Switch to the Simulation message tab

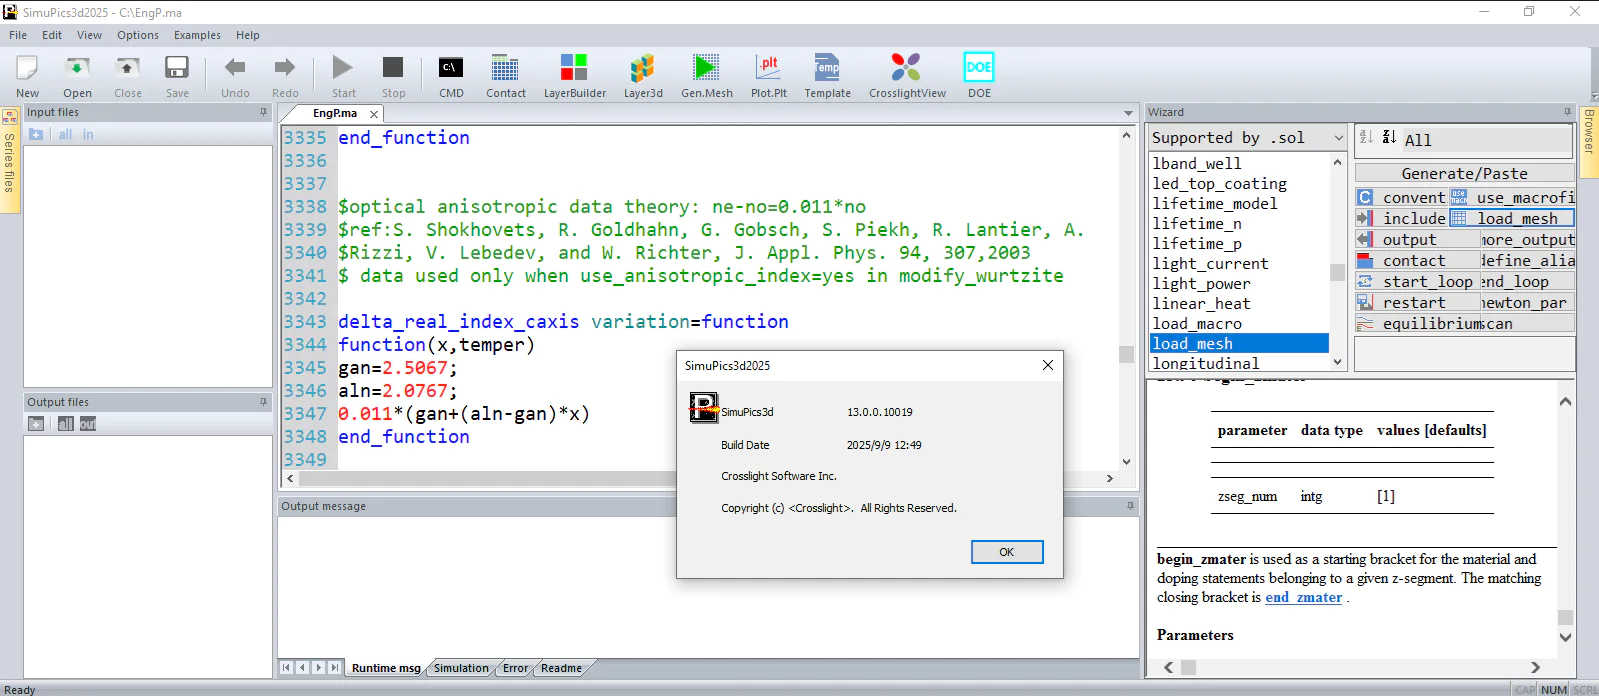461,668
